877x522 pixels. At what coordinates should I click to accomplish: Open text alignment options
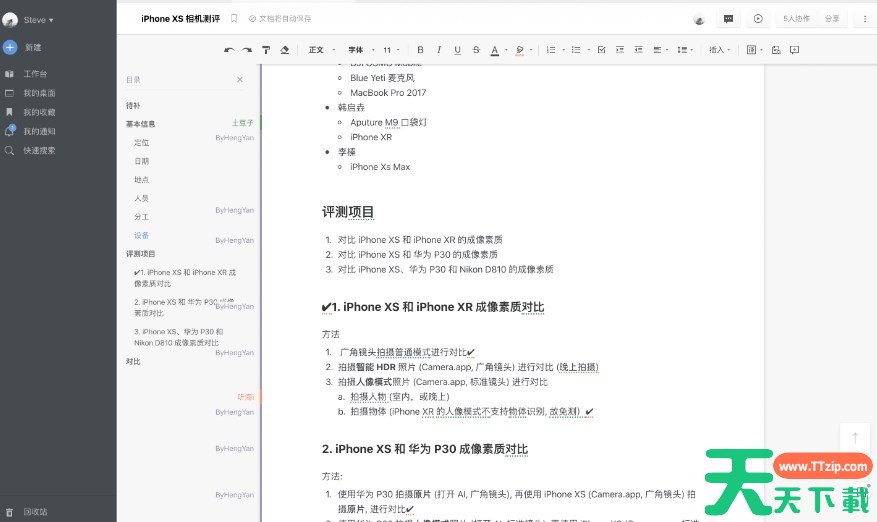coord(661,50)
